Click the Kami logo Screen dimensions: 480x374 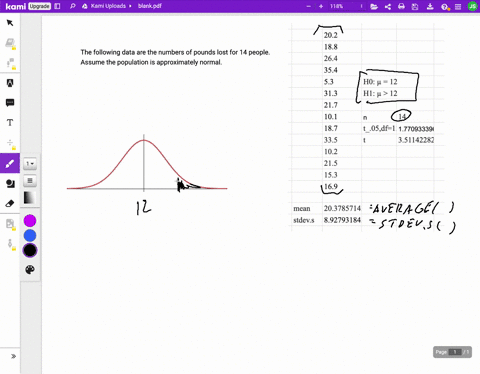(x=15, y=6)
